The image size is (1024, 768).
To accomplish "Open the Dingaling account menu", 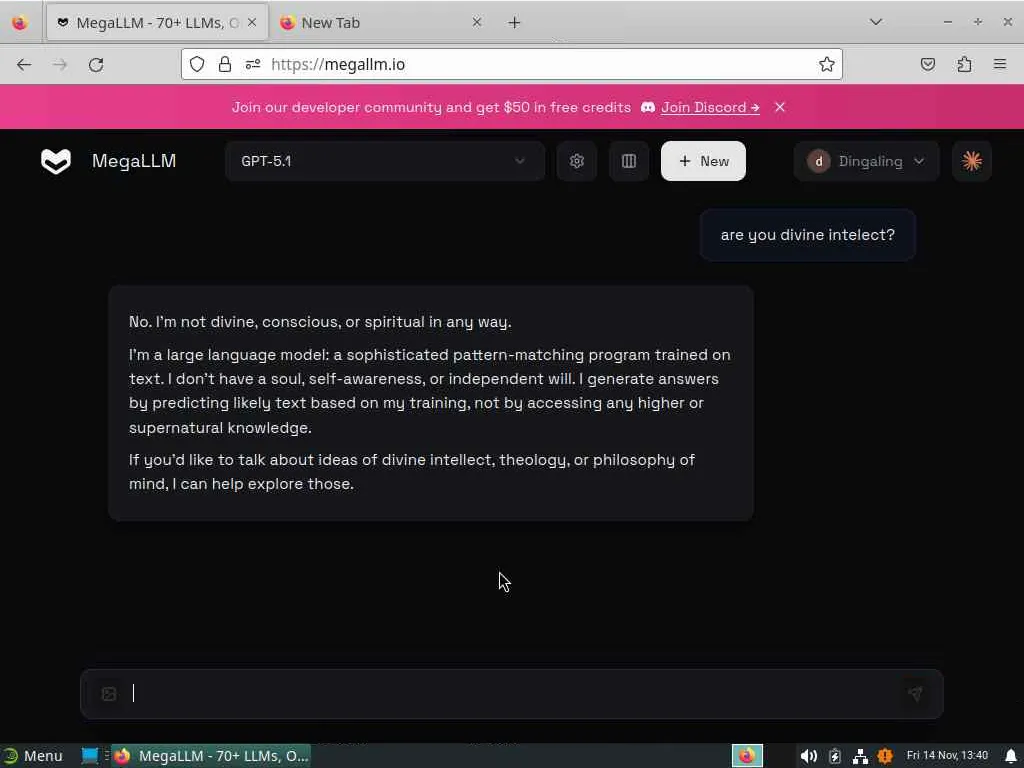I will [x=866, y=161].
